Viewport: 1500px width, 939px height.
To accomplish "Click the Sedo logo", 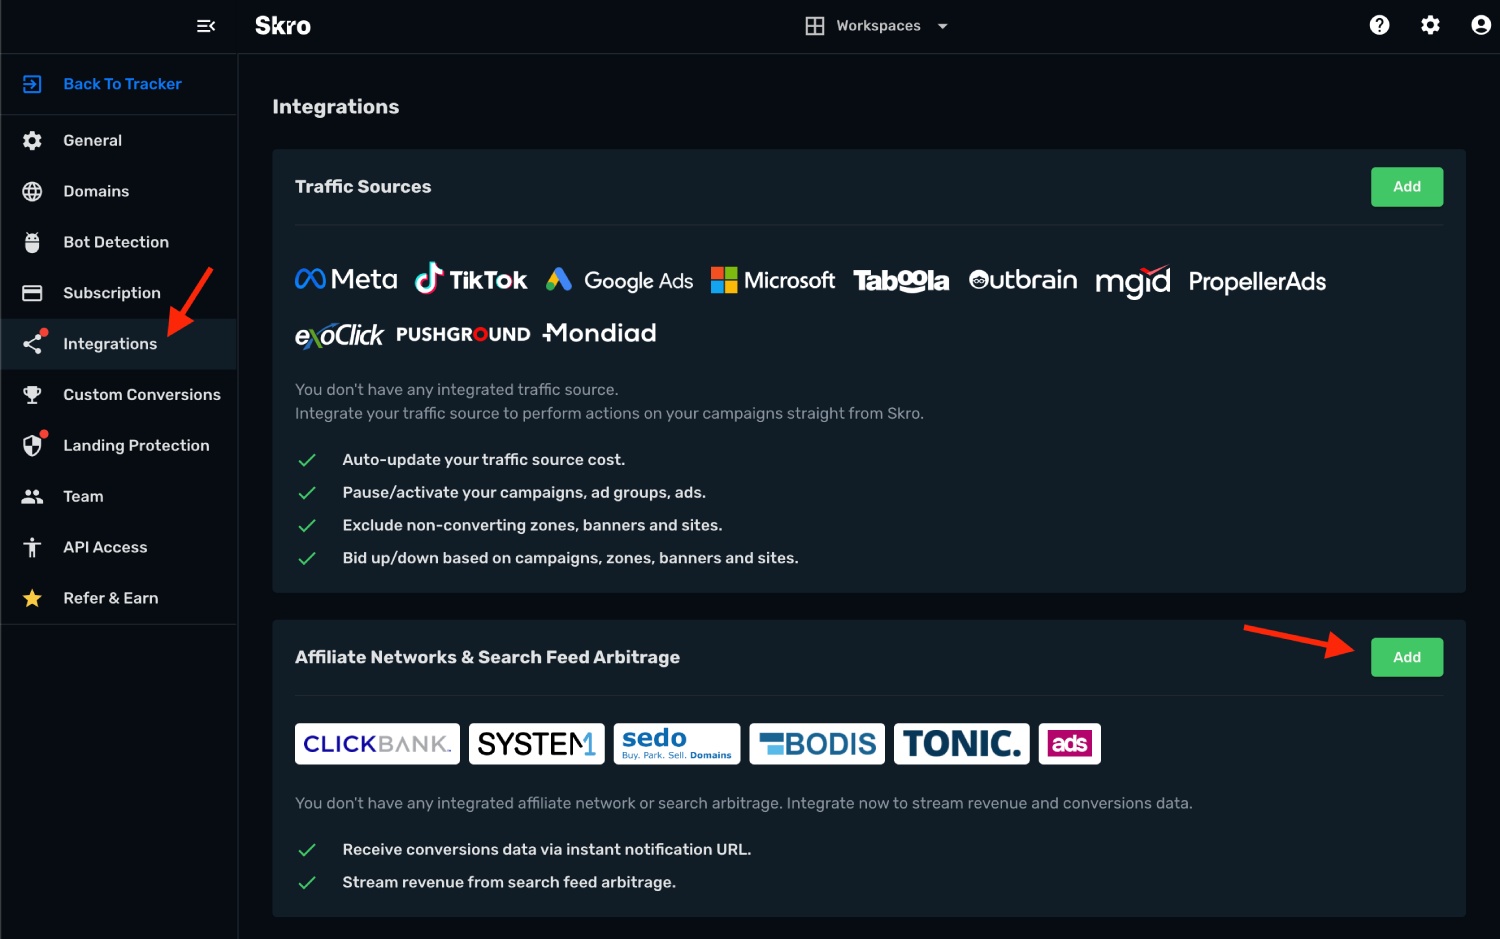I will 677,744.
